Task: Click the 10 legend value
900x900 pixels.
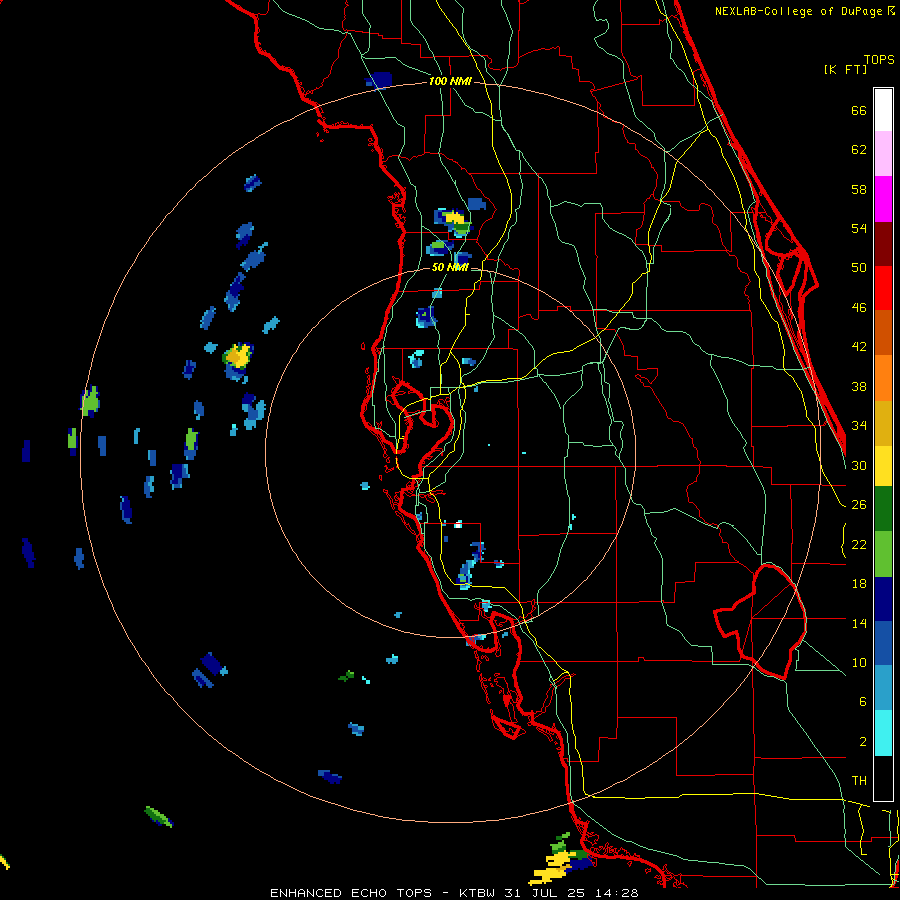Action: [x=859, y=662]
